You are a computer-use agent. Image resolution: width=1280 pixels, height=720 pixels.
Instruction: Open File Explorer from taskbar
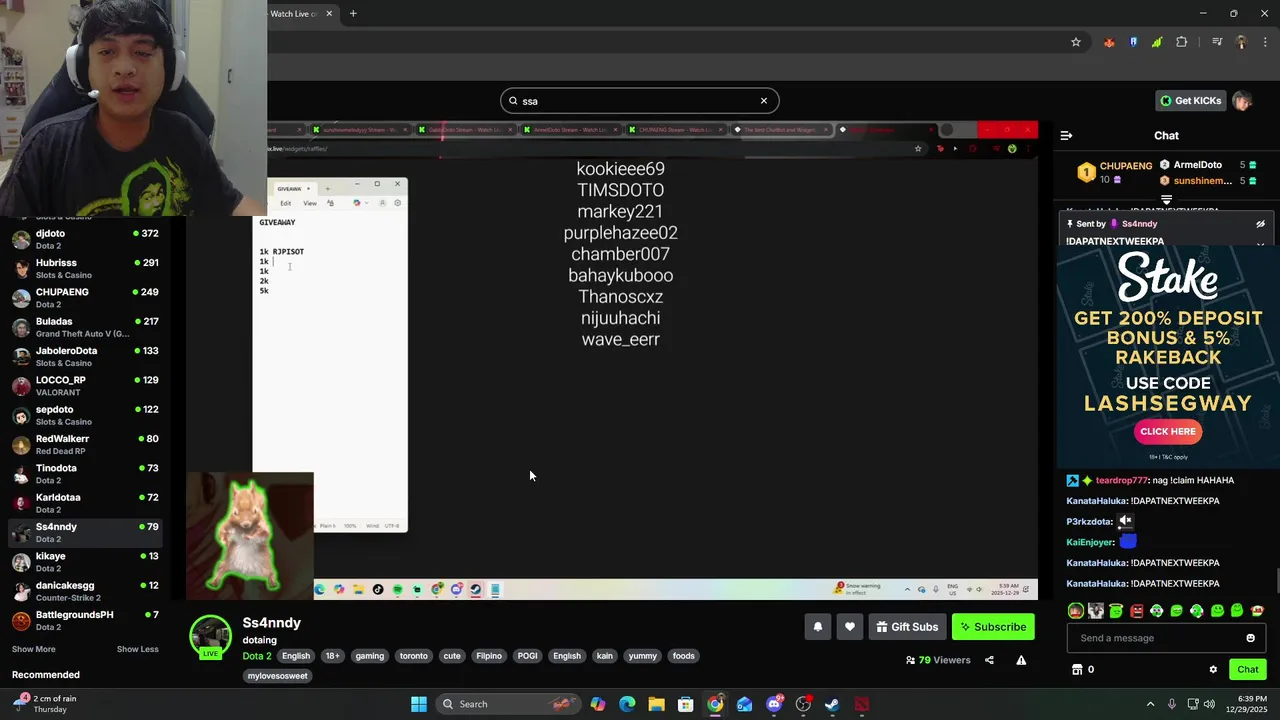(656, 704)
